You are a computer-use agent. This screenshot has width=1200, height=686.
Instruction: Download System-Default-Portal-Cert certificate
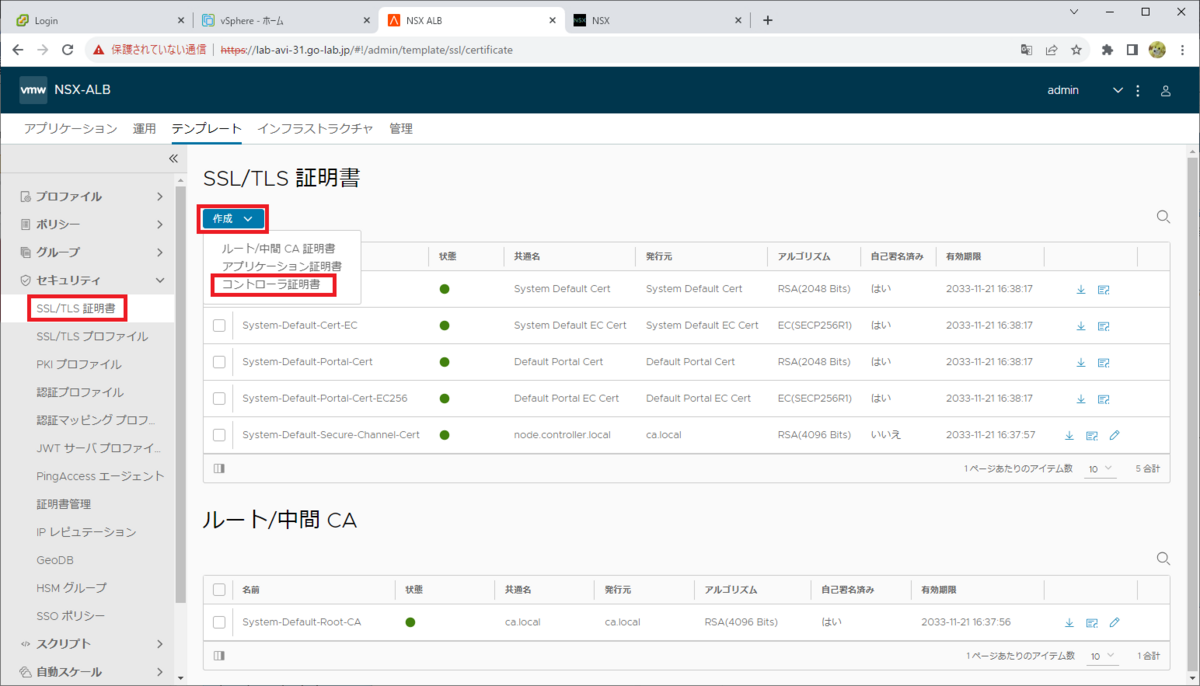pyautogui.click(x=1081, y=362)
